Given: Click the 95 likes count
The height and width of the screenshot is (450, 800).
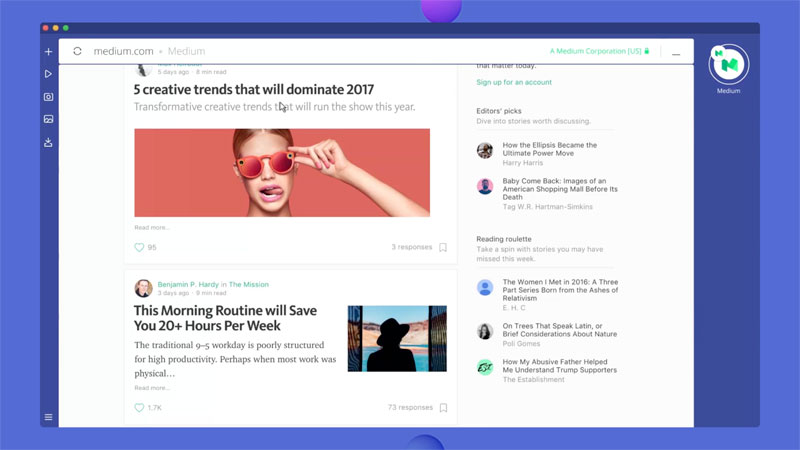Looking at the screenshot, I should (152, 247).
